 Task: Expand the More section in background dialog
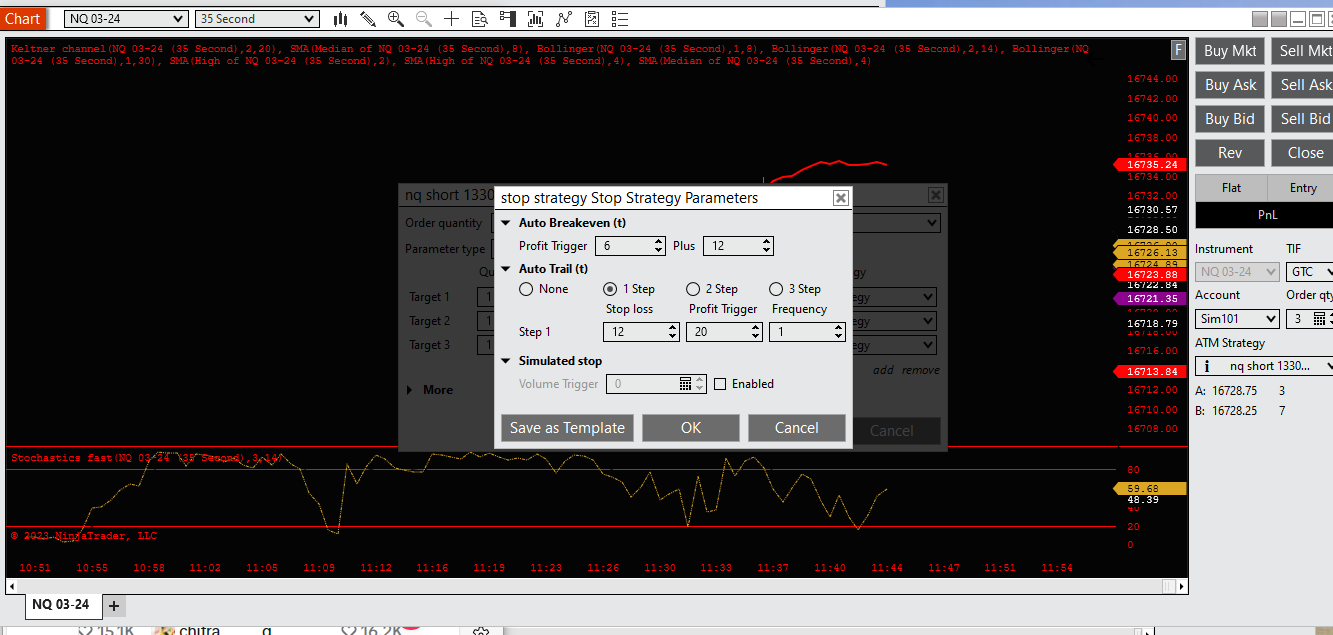[x=411, y=390]
